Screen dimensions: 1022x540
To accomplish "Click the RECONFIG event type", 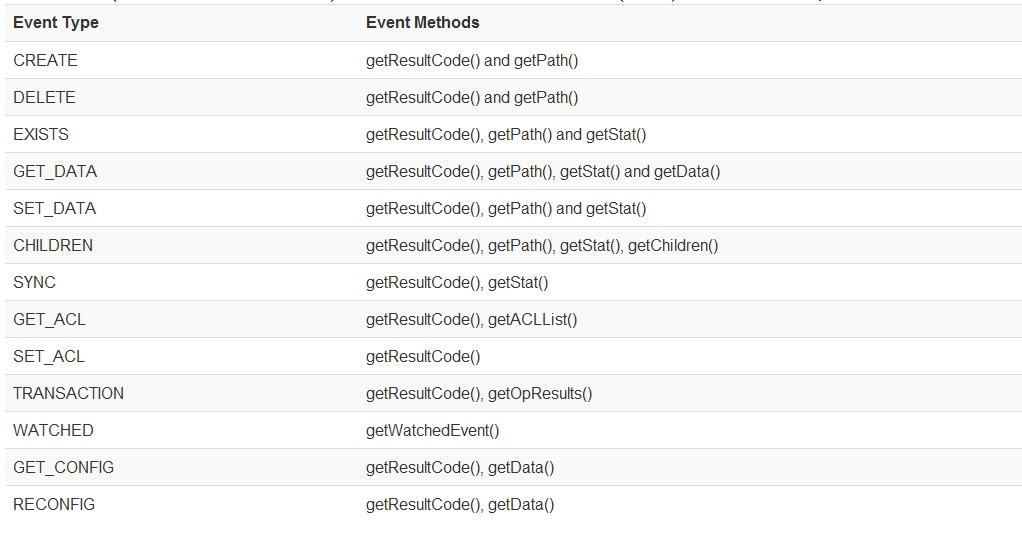I will (x=54, y=505).
